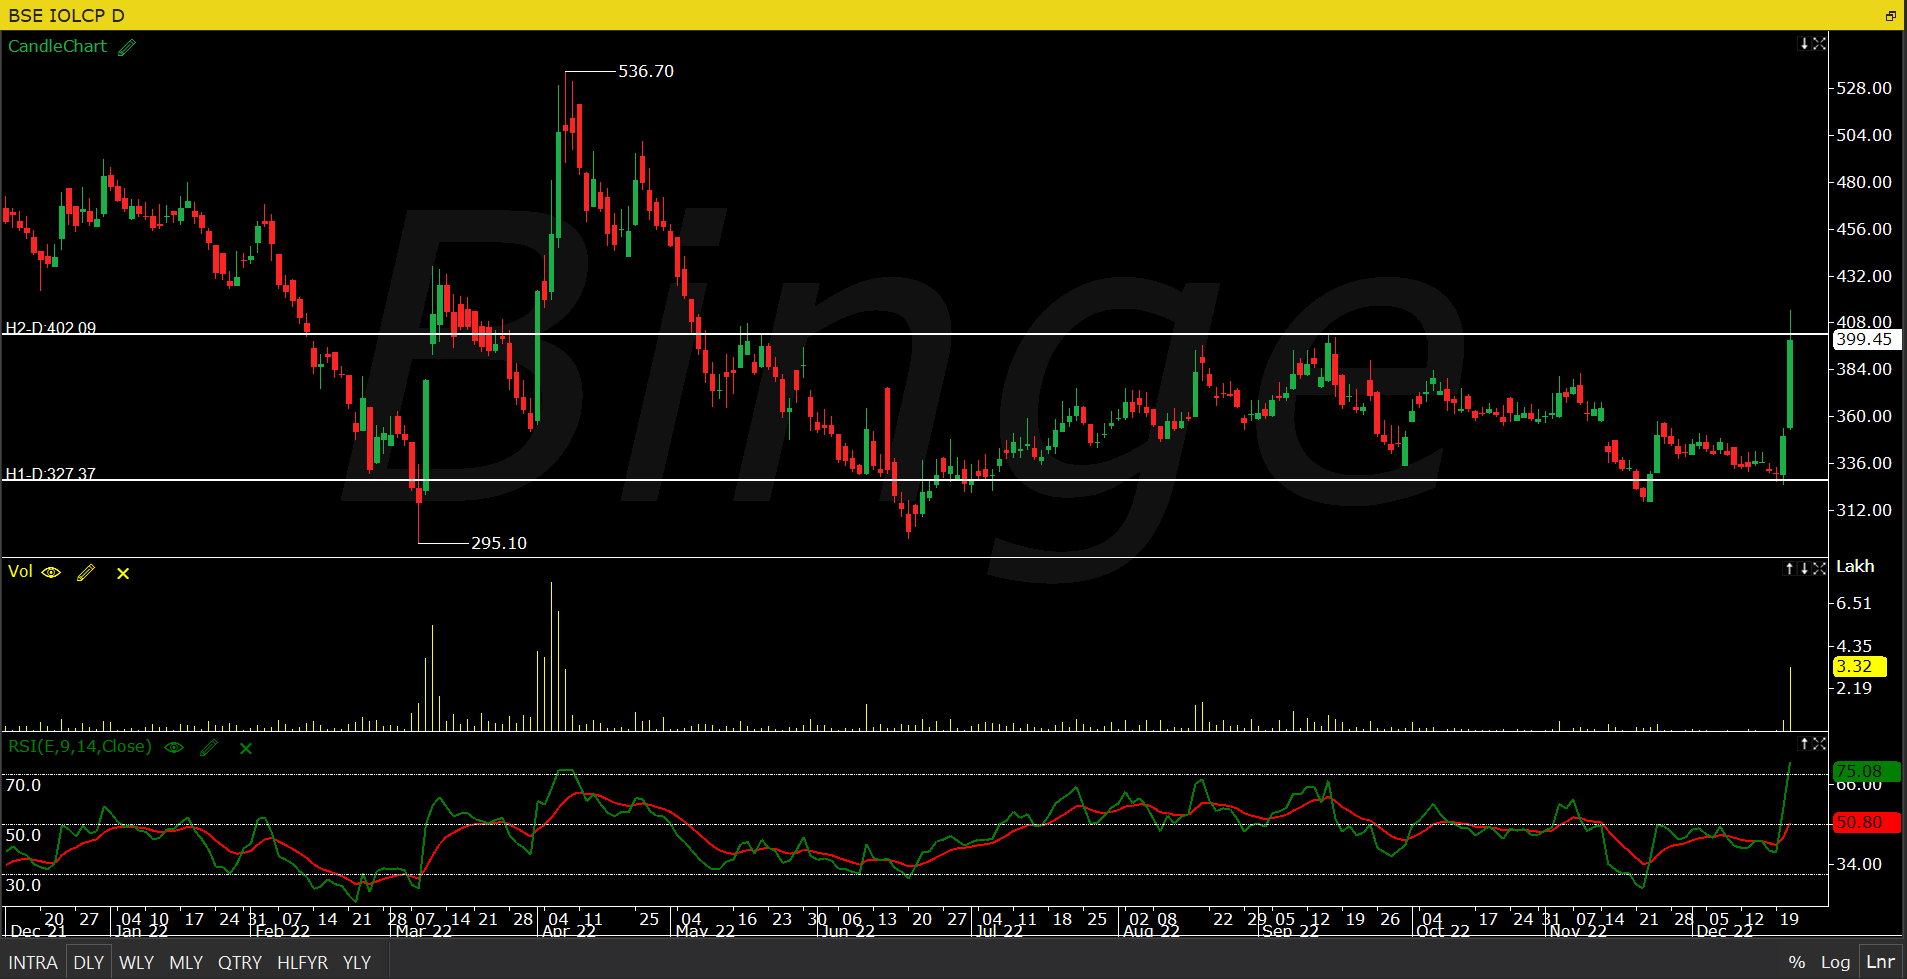Screen dimensions: 1907x979
Task: Click the BSE IOLCP D title text
Action: pos(67,15)
